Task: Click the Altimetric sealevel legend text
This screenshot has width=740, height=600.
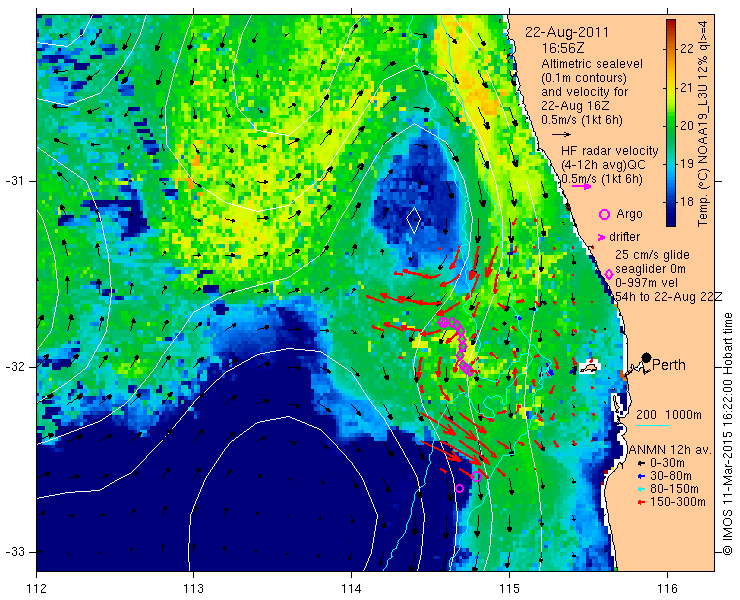Action: [x=592, y=64]
